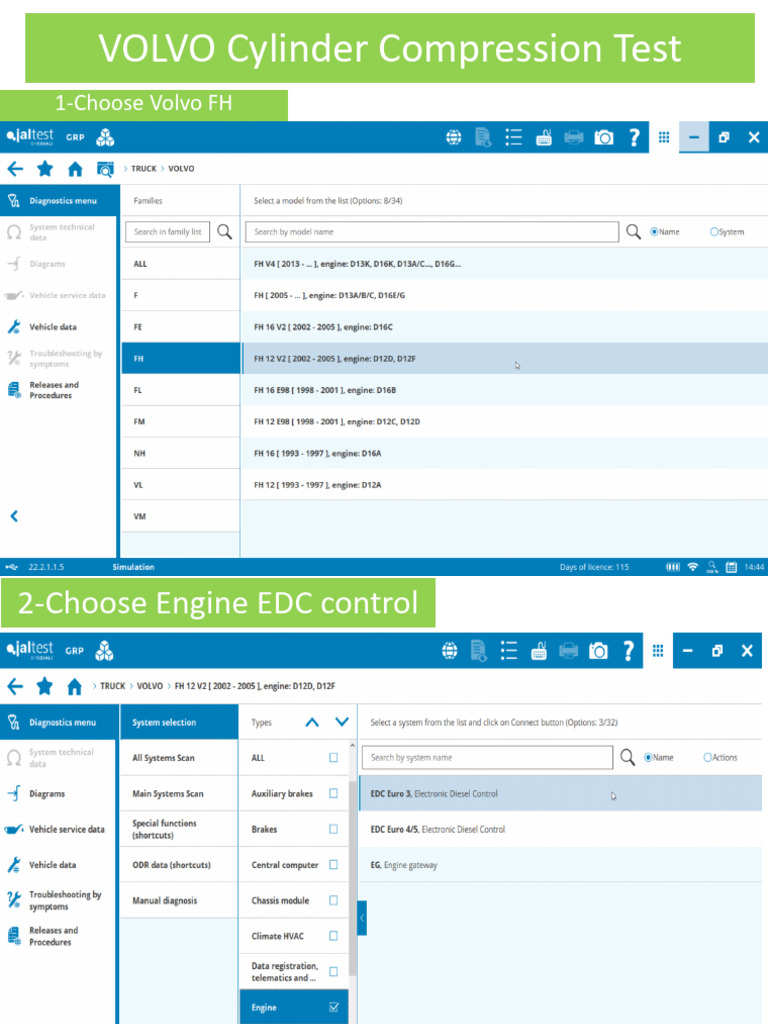
Task: Click the globe icon in lower toolbar
Action: 449,650
